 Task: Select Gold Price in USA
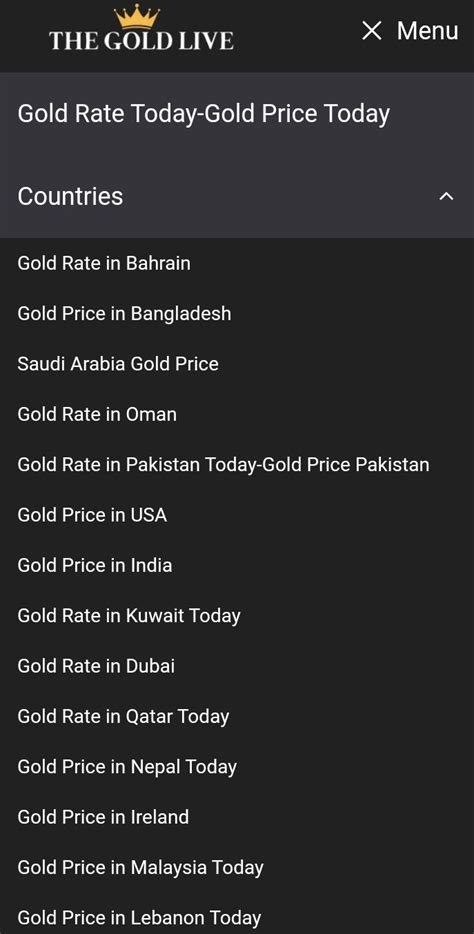click(x=92, y=515)
